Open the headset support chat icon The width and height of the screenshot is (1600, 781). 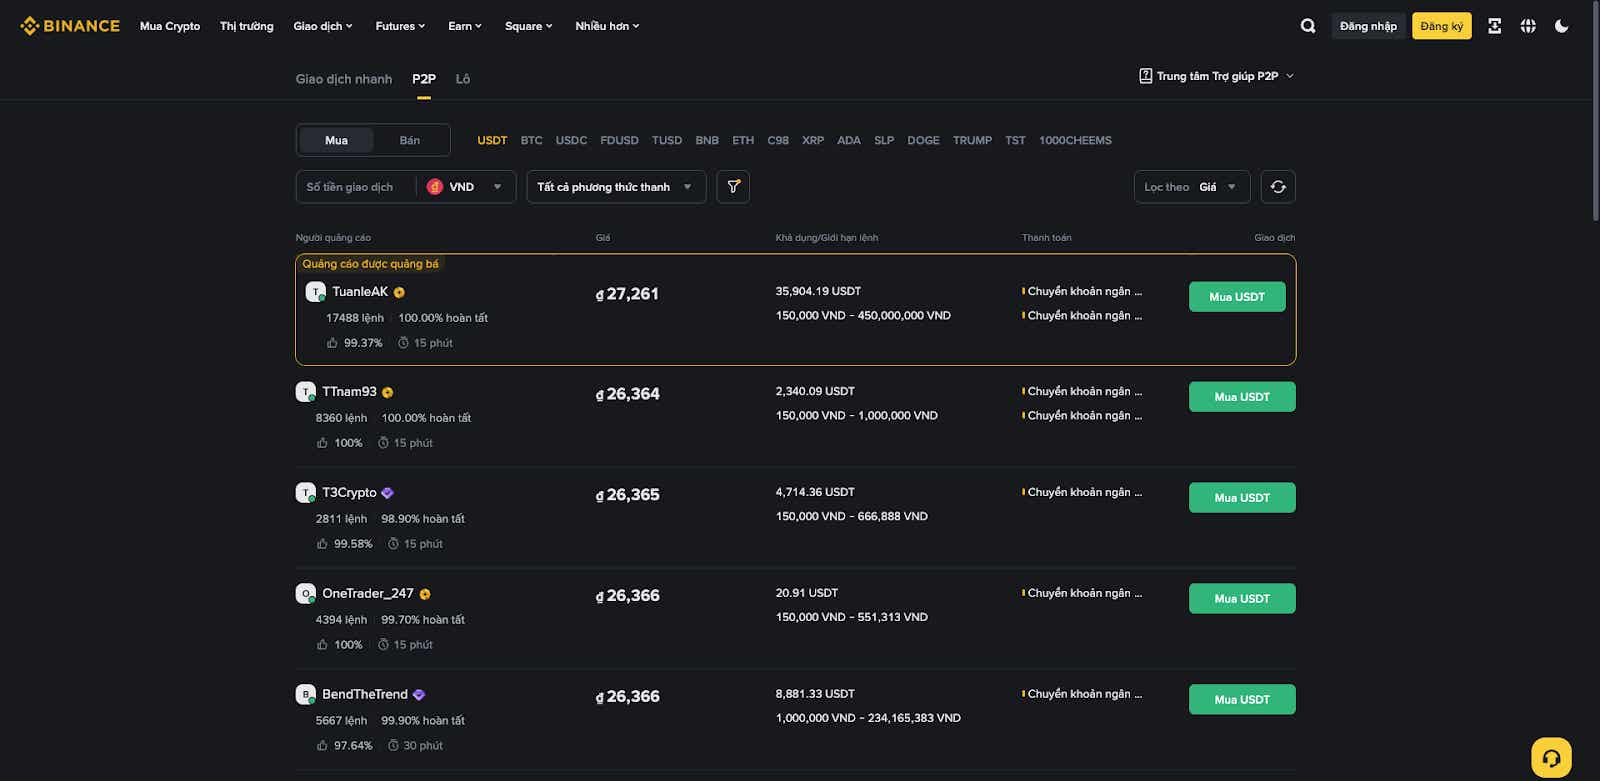(1551, 757)
